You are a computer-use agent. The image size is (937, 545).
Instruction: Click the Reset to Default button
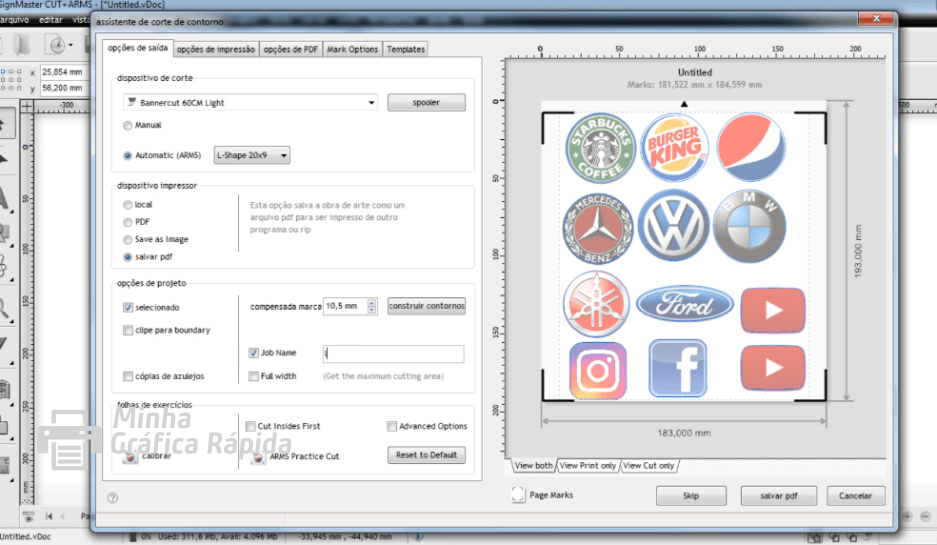pos(426,455)
